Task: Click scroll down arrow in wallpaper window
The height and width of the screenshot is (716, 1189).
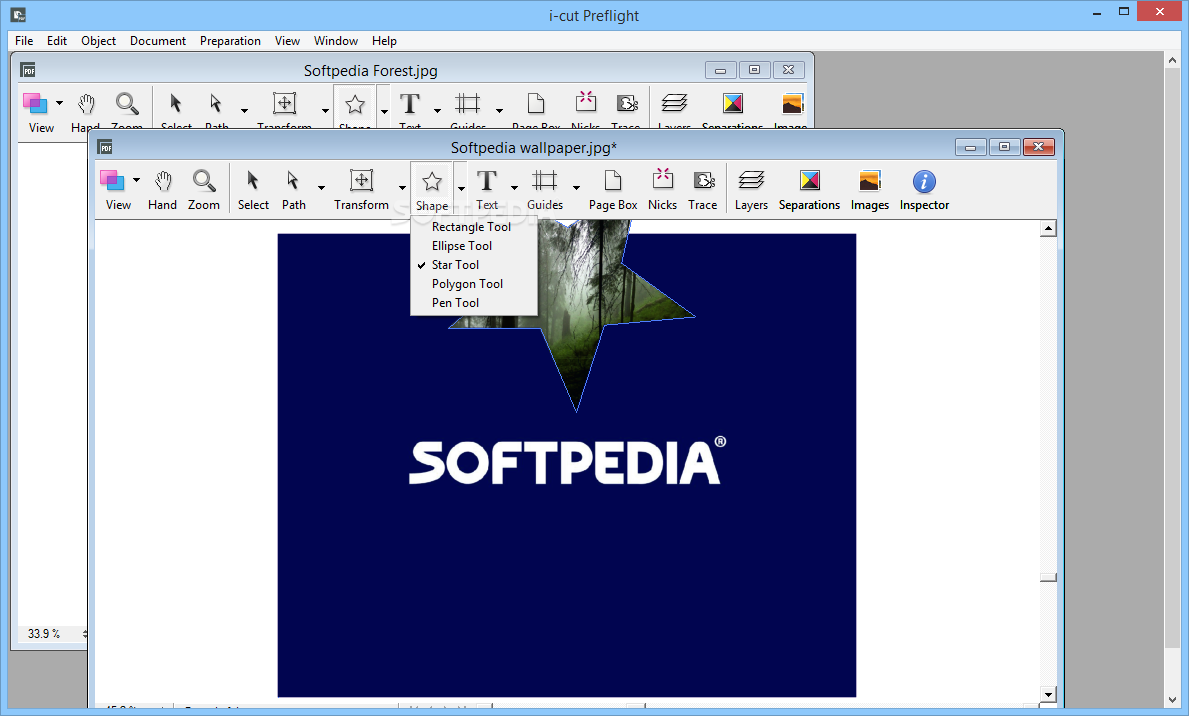Action: point(1049,694)
